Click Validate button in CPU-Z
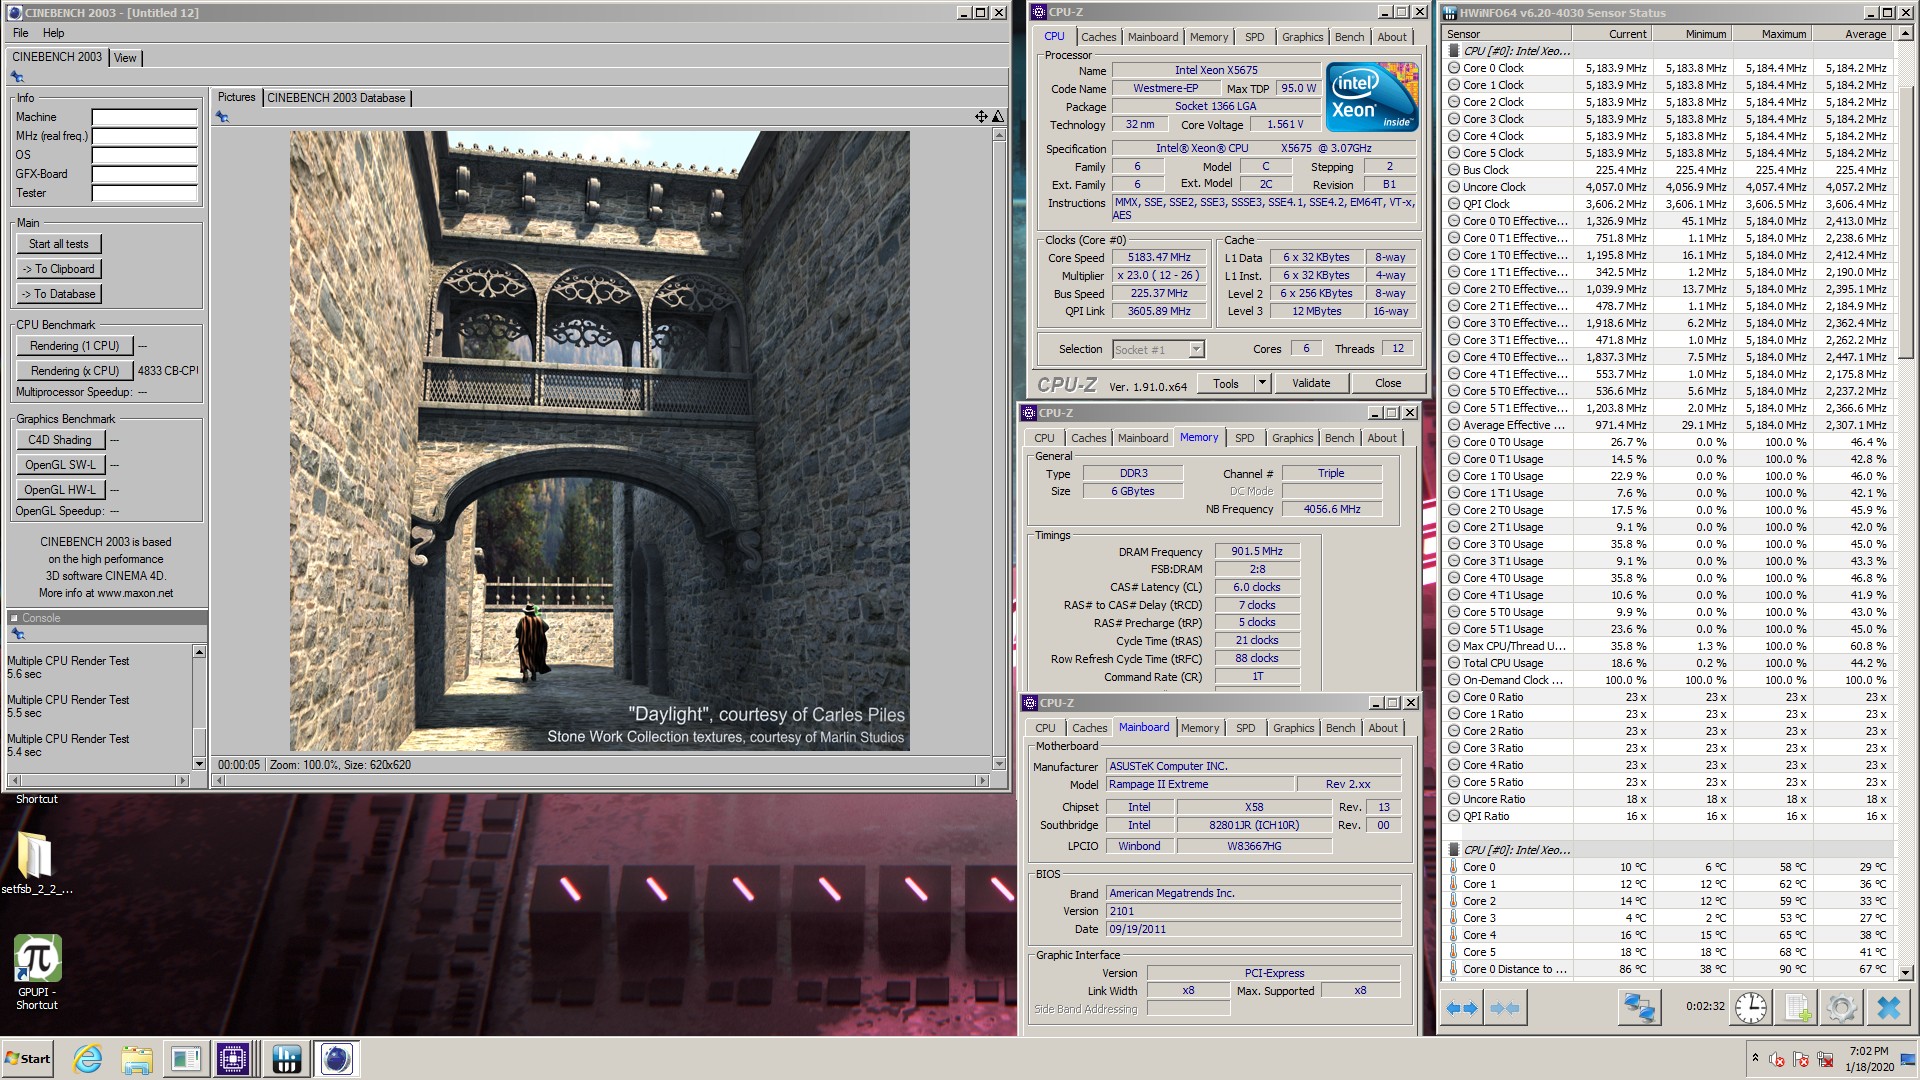 point(1310,383)
